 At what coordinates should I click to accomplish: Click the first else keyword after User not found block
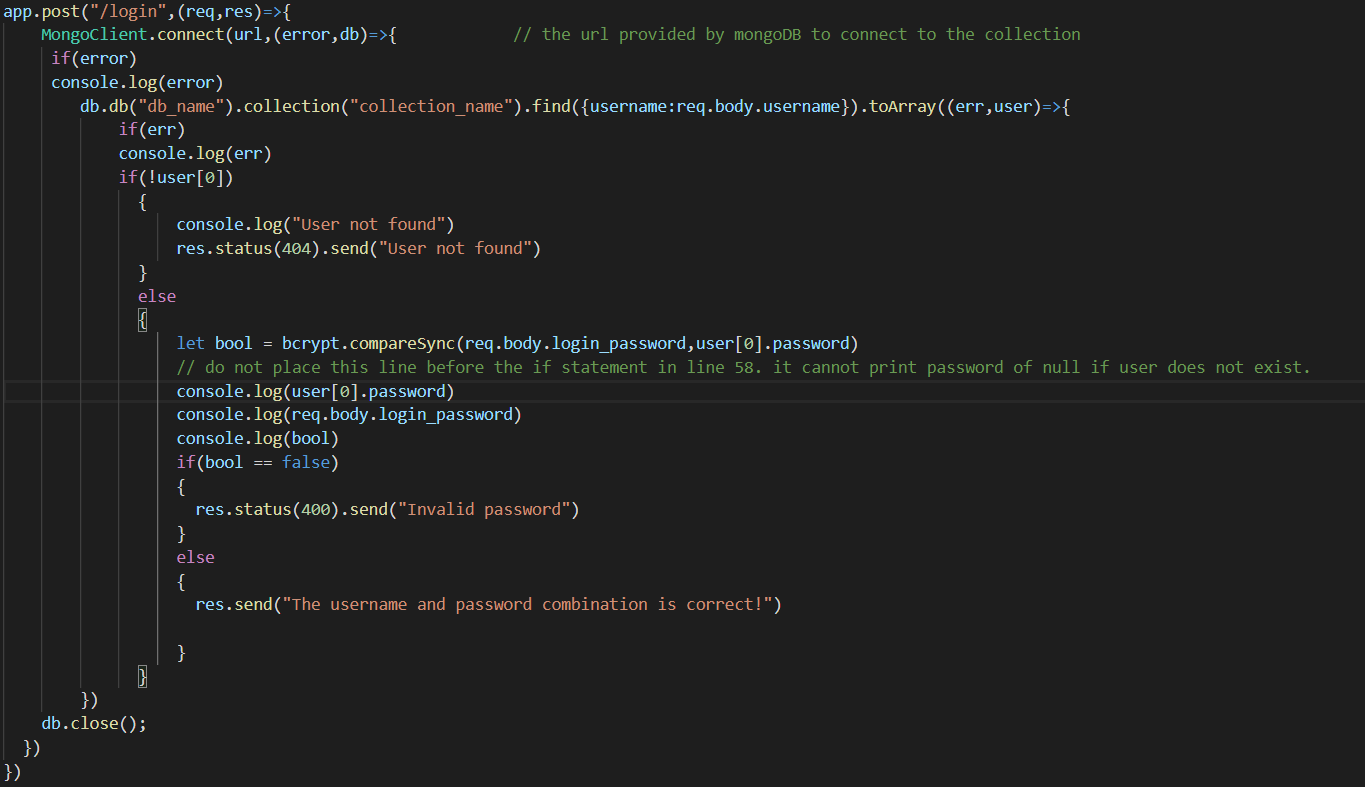click(157, 296)
